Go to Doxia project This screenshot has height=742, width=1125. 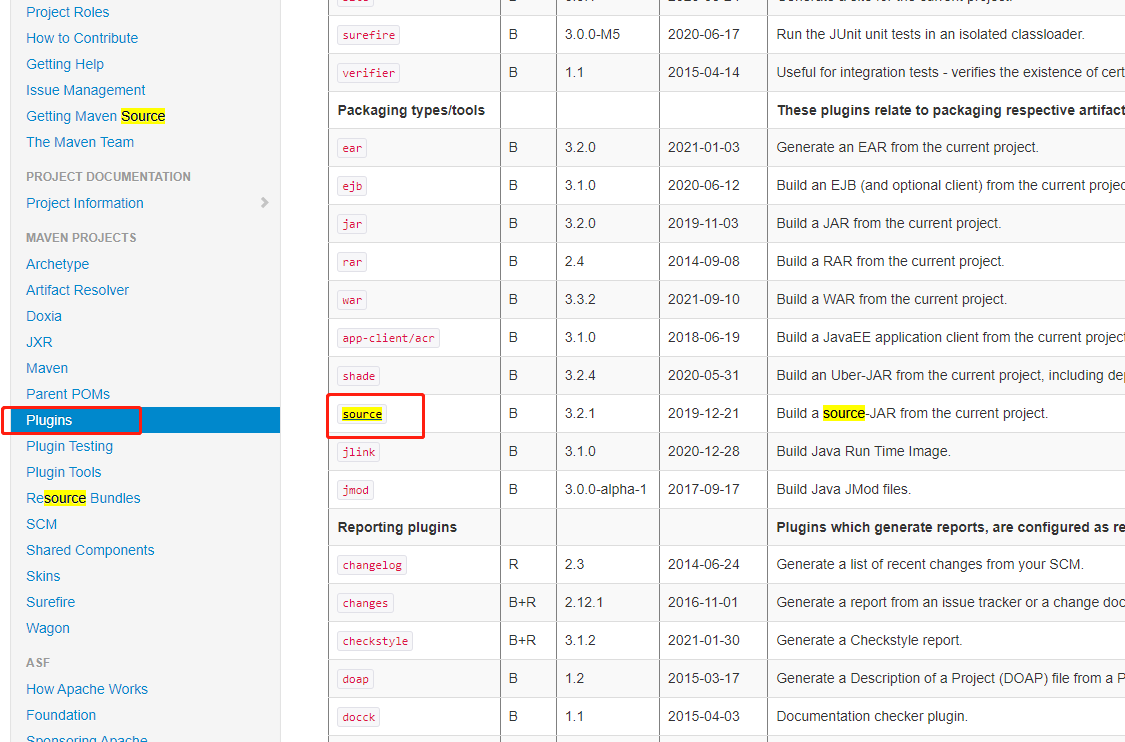coord(44,316)
